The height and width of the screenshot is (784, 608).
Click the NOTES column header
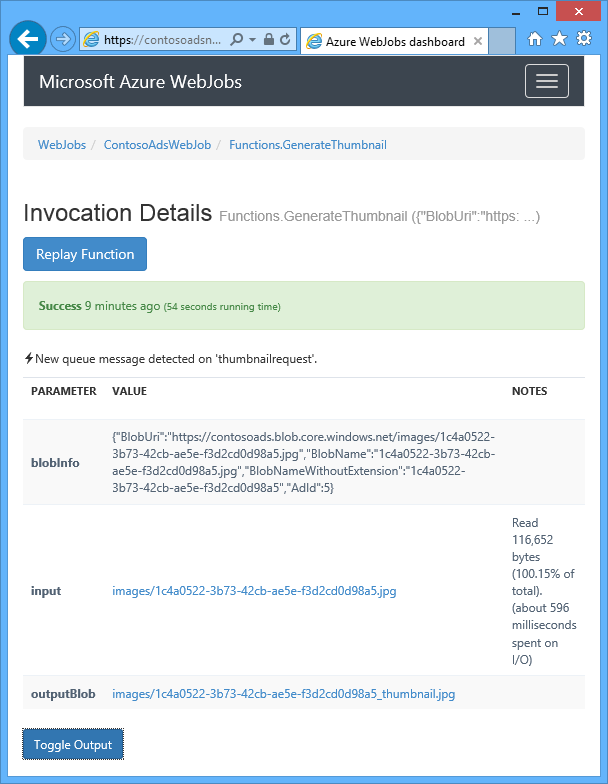[530, 391]
